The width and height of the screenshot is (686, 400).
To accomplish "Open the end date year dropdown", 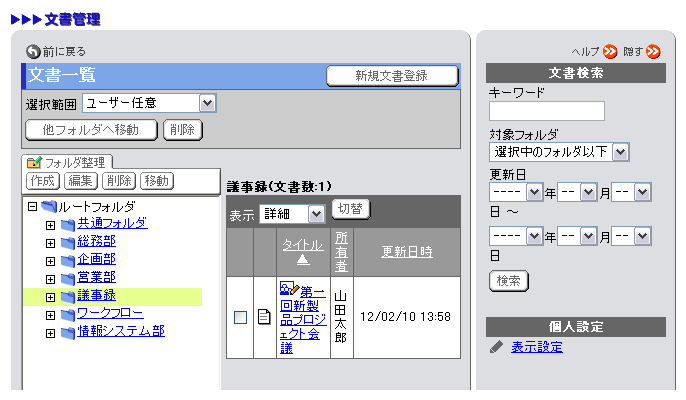I will coord(516,236).
